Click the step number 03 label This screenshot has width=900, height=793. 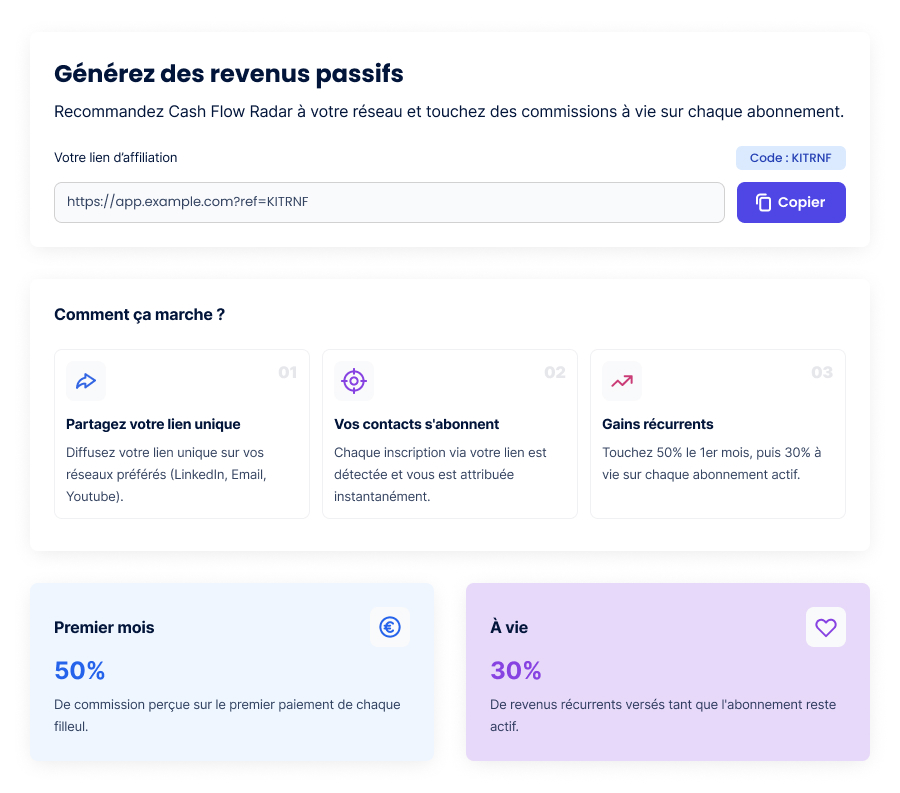click(x=823, y=372)
